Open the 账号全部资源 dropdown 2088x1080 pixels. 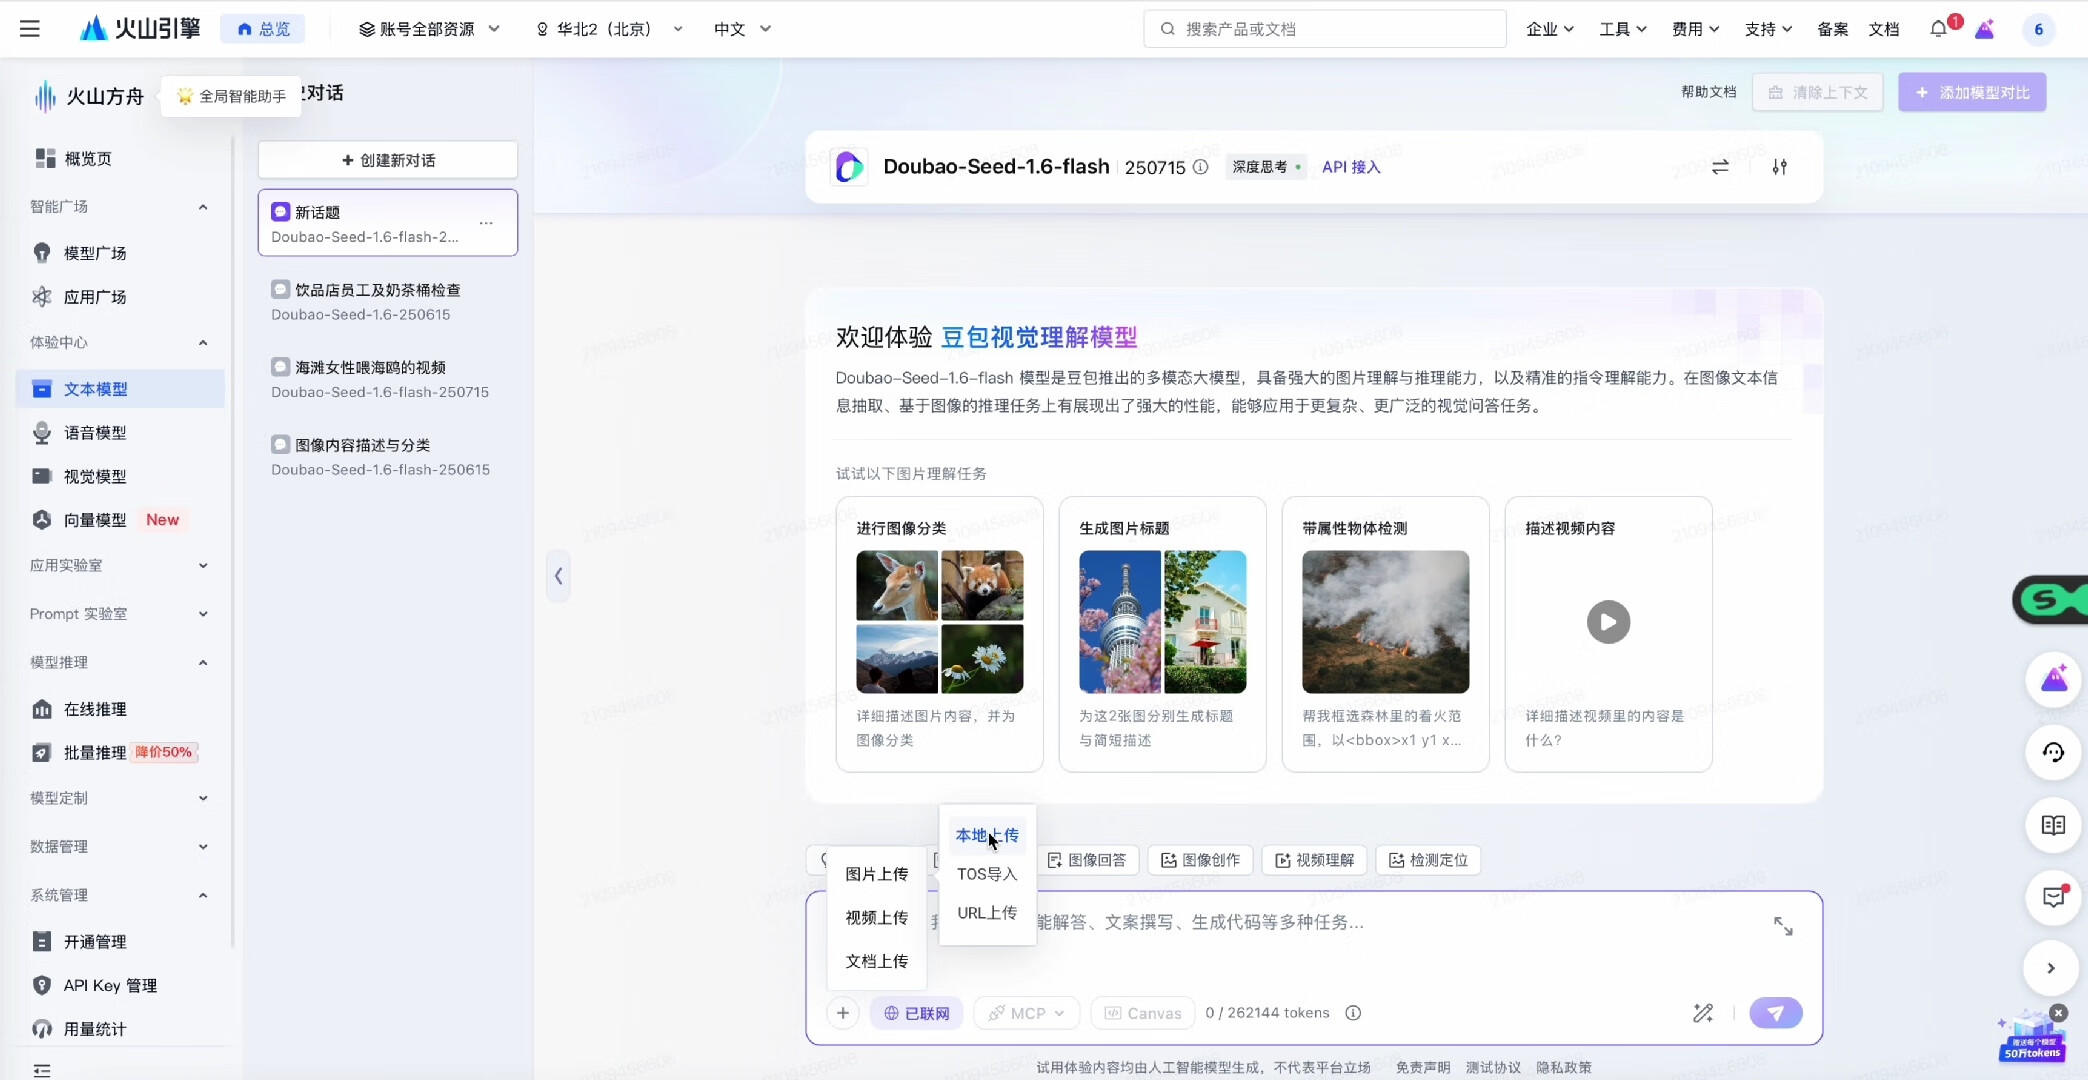tap(429, 29)
